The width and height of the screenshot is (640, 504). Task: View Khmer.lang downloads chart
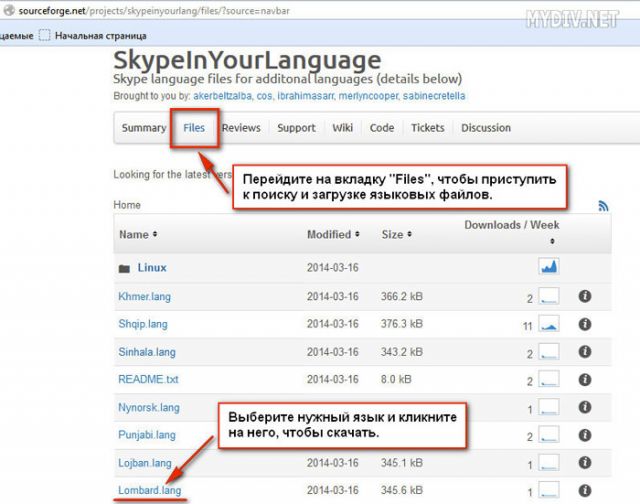pos(549,296)
